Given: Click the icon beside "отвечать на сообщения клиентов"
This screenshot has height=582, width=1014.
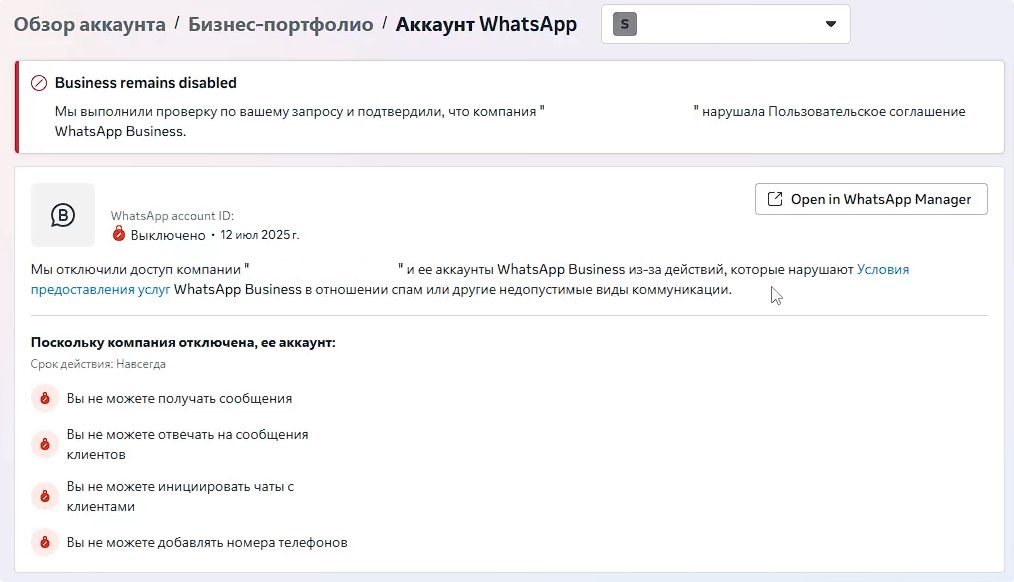Looking at the screenshot, I should coord(44,444).
